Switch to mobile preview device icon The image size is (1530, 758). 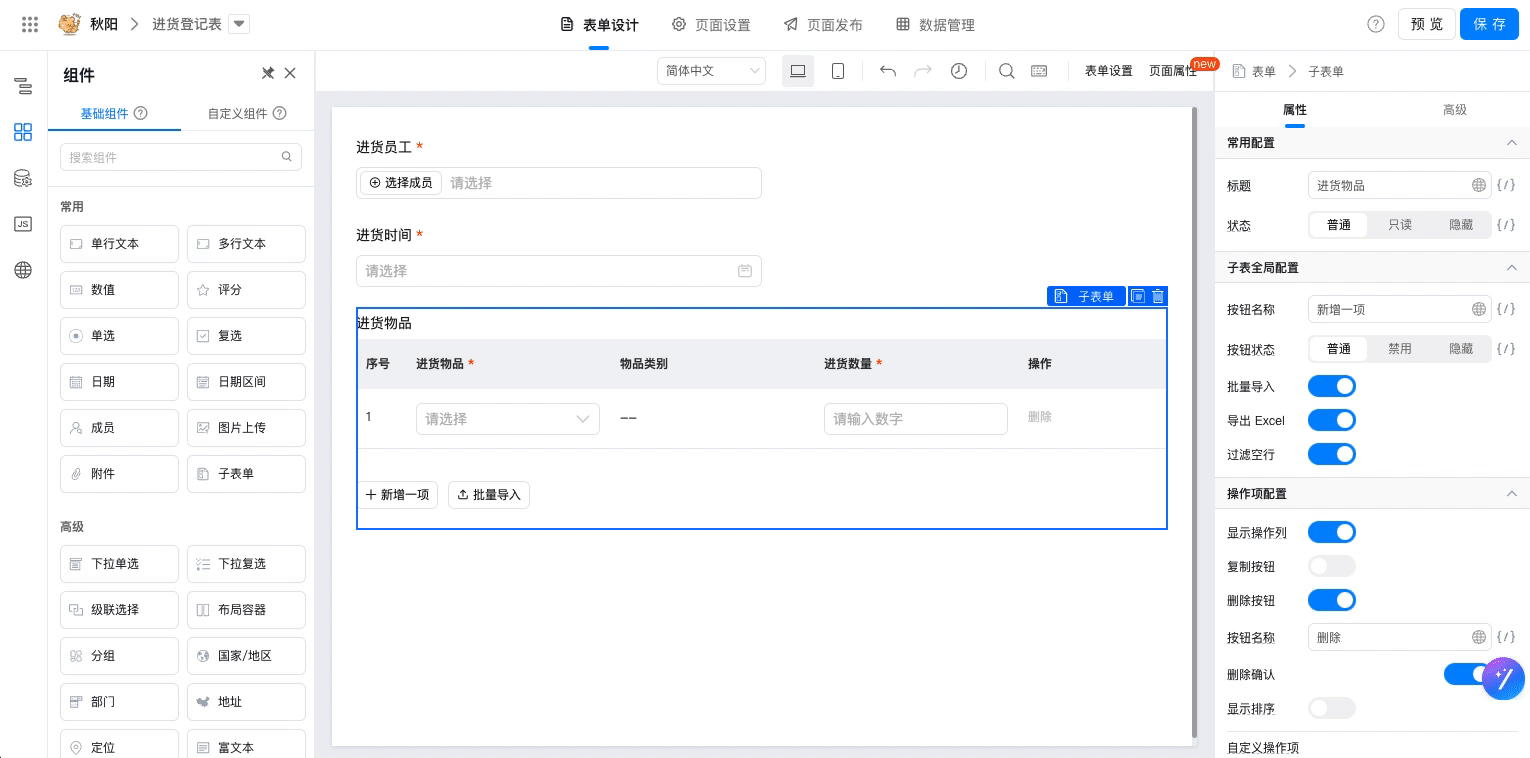click(838, 71)
